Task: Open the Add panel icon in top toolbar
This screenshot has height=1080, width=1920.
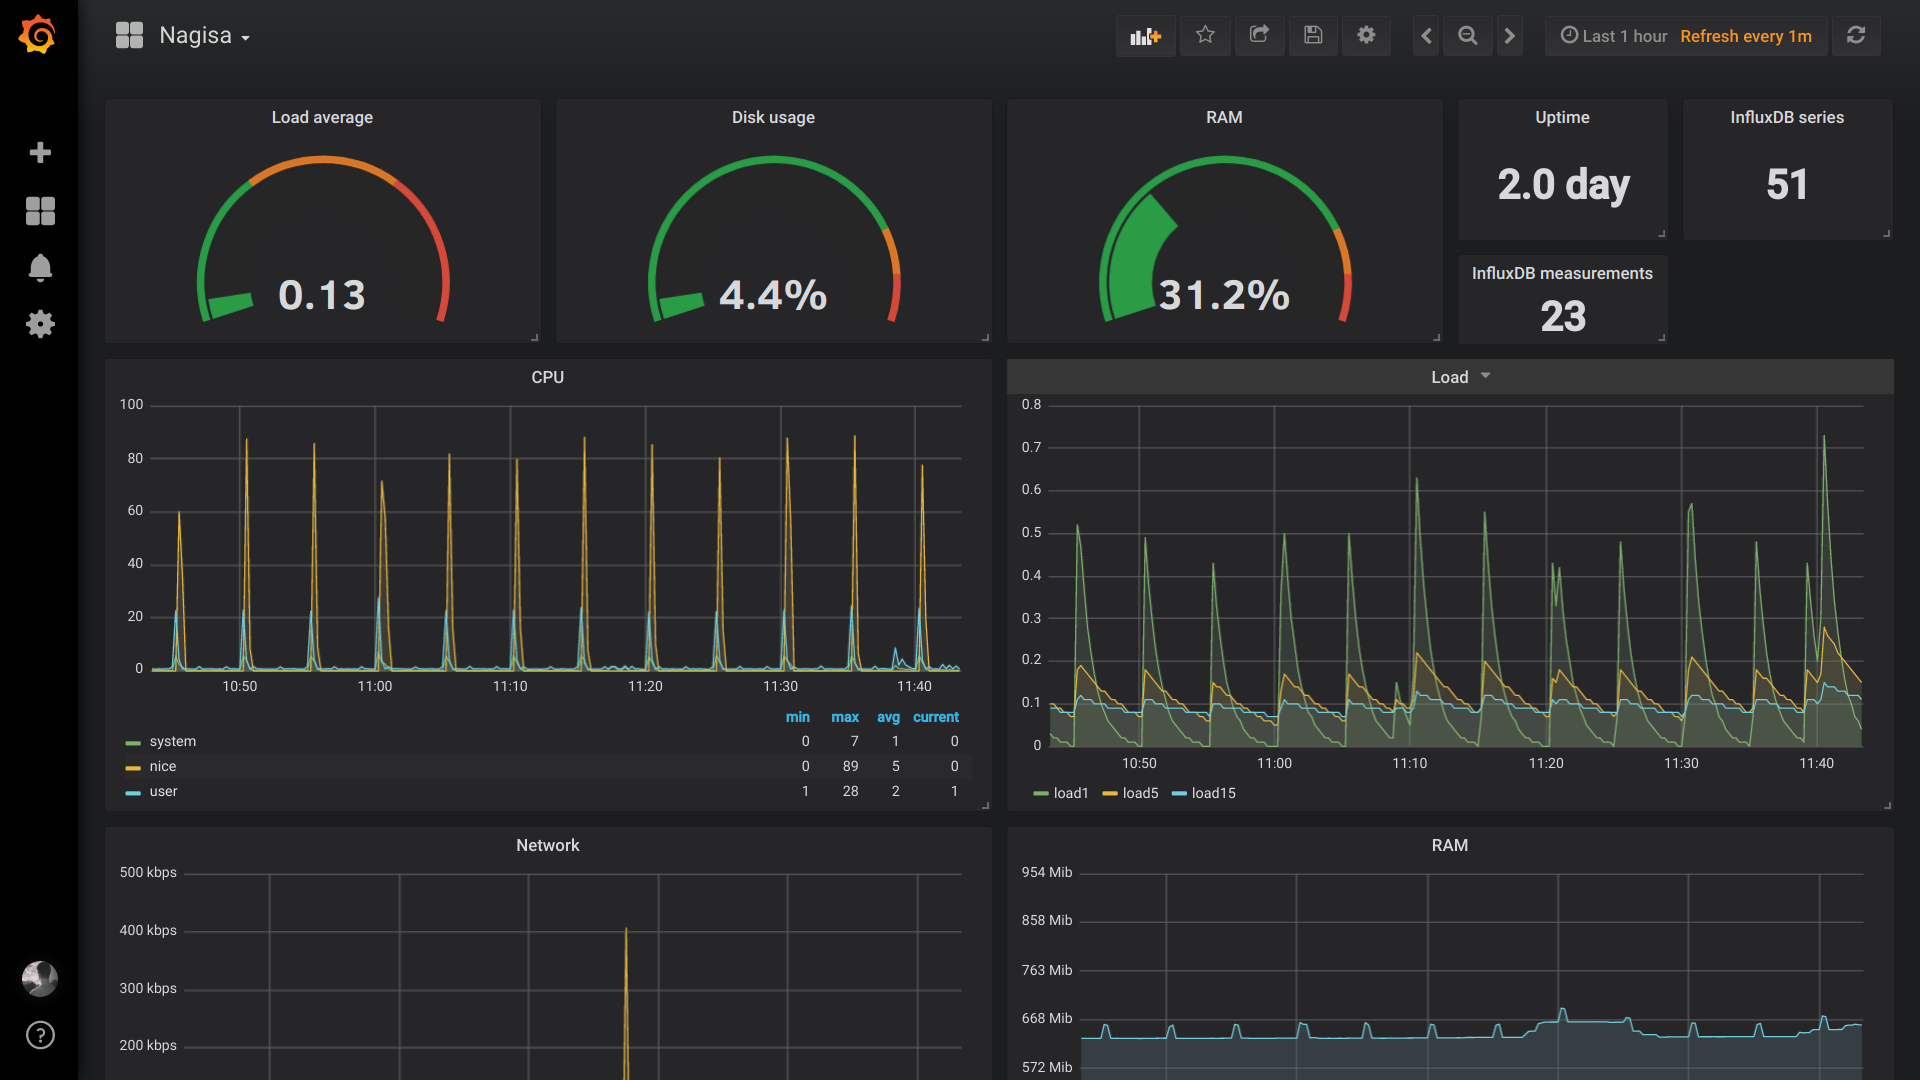Action: (x=1145, y=35)
